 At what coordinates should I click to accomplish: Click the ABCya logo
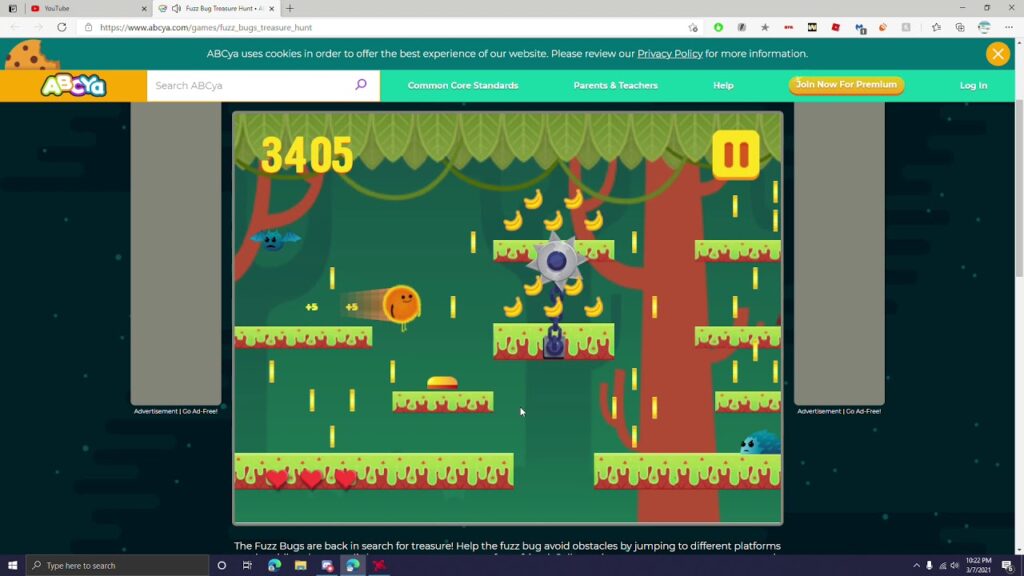[x=73, y=86]
